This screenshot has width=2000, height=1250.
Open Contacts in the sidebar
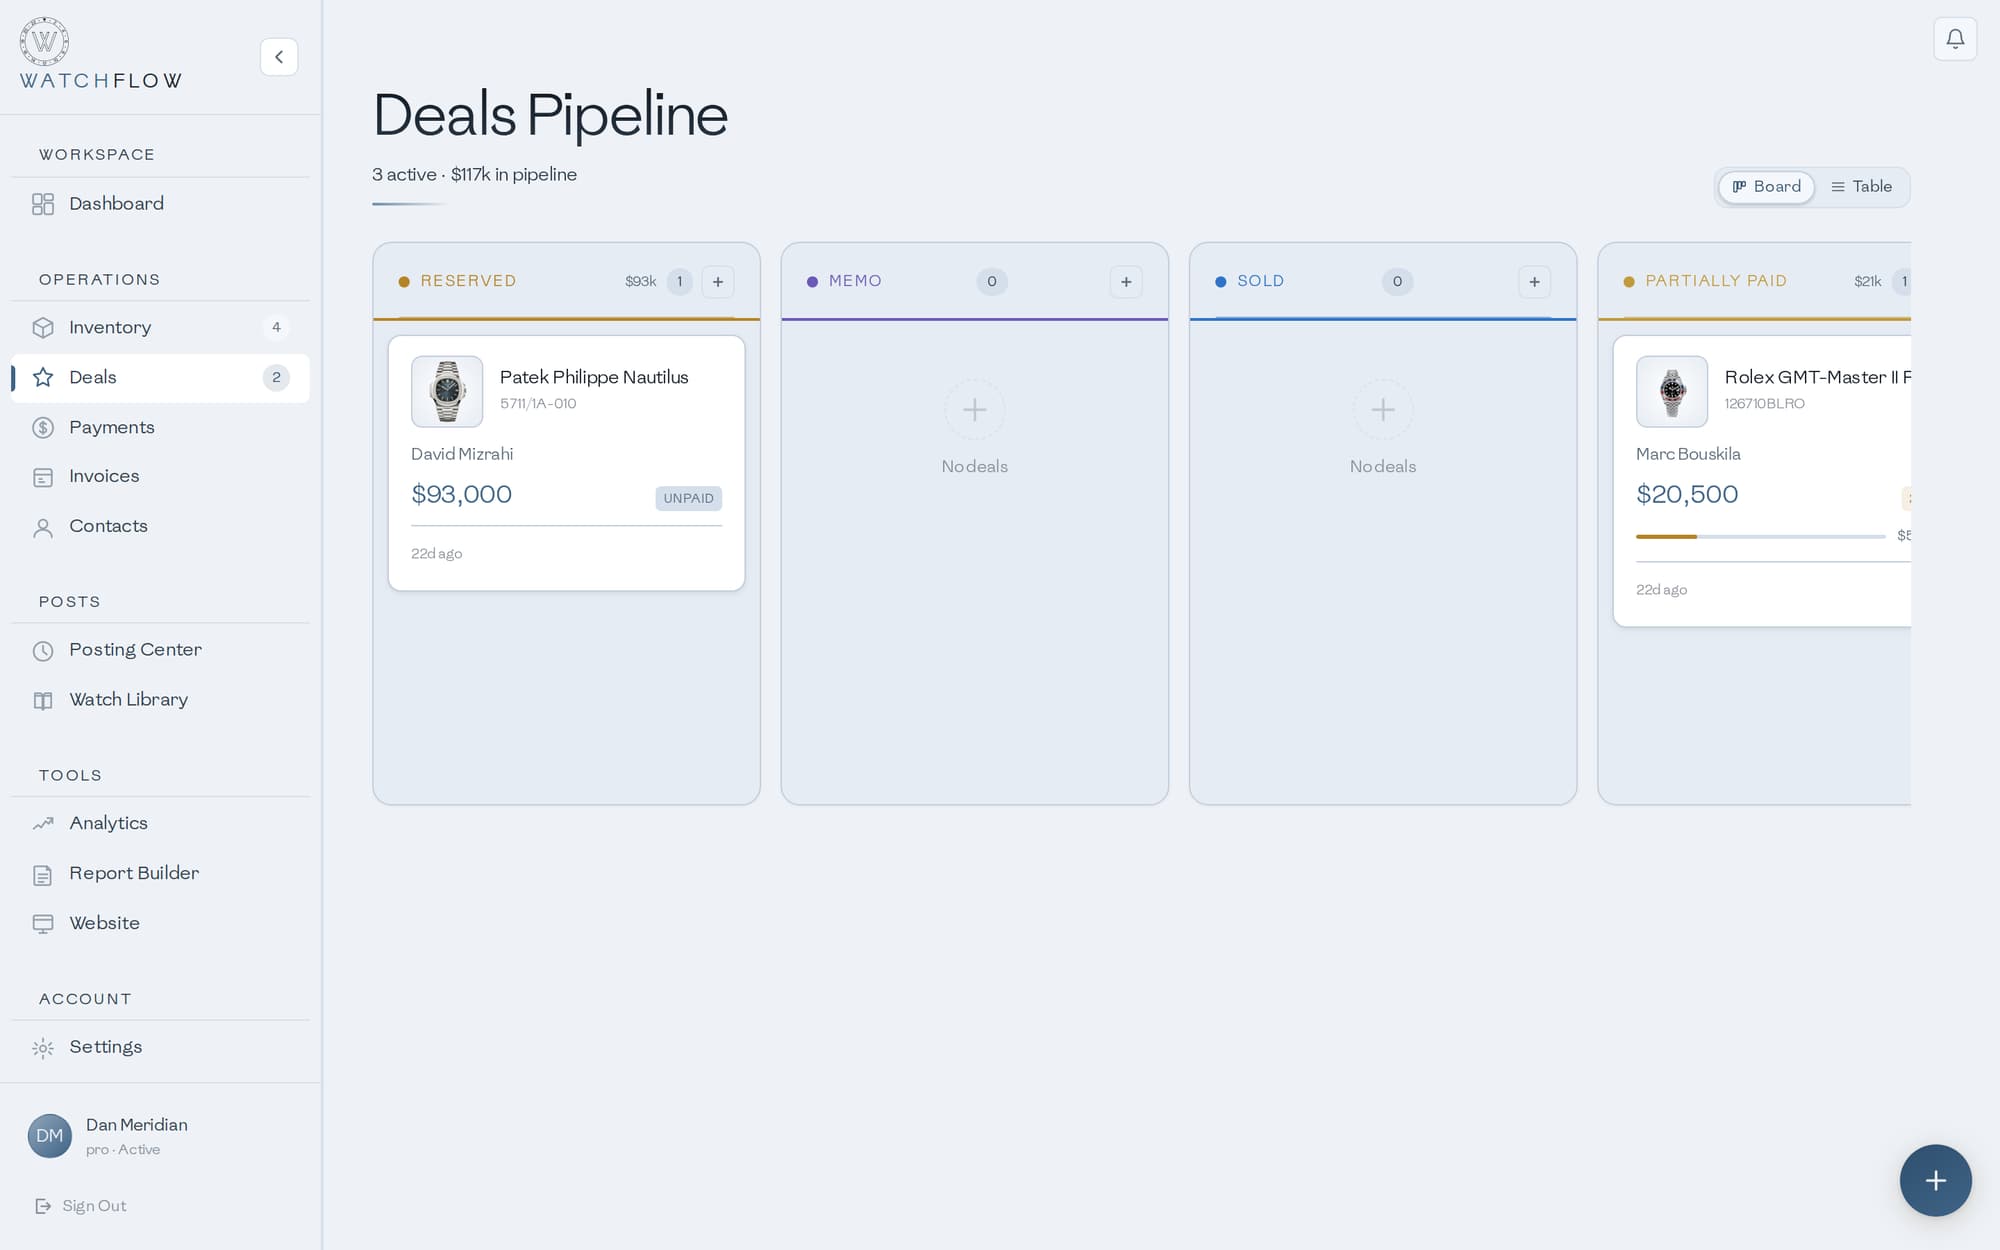160,527
